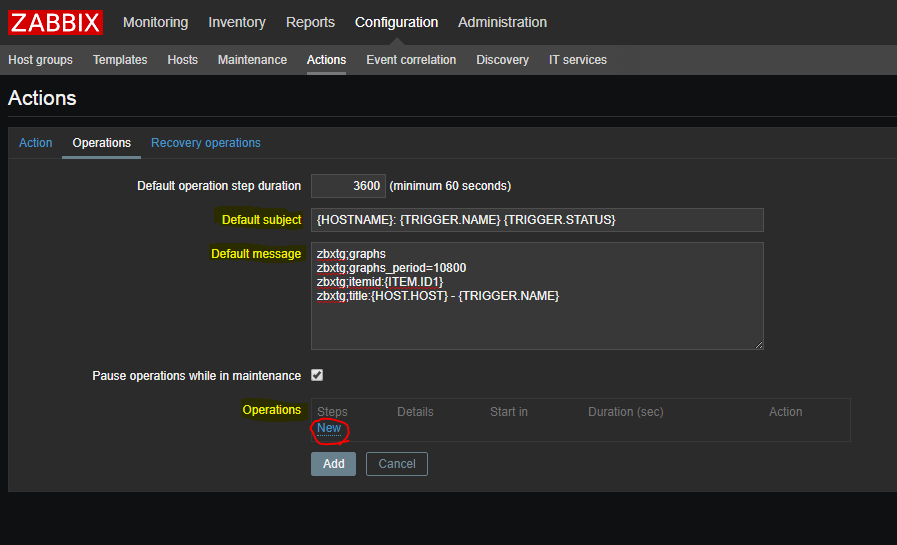Go to Host groups section
Screen dimensions: 897x545
[x=41, y=60]
